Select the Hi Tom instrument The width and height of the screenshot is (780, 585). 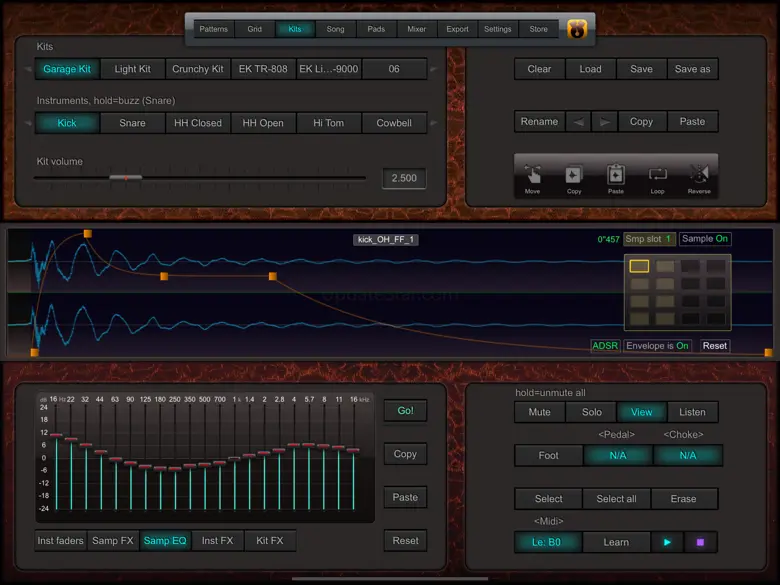coord(328,123)
